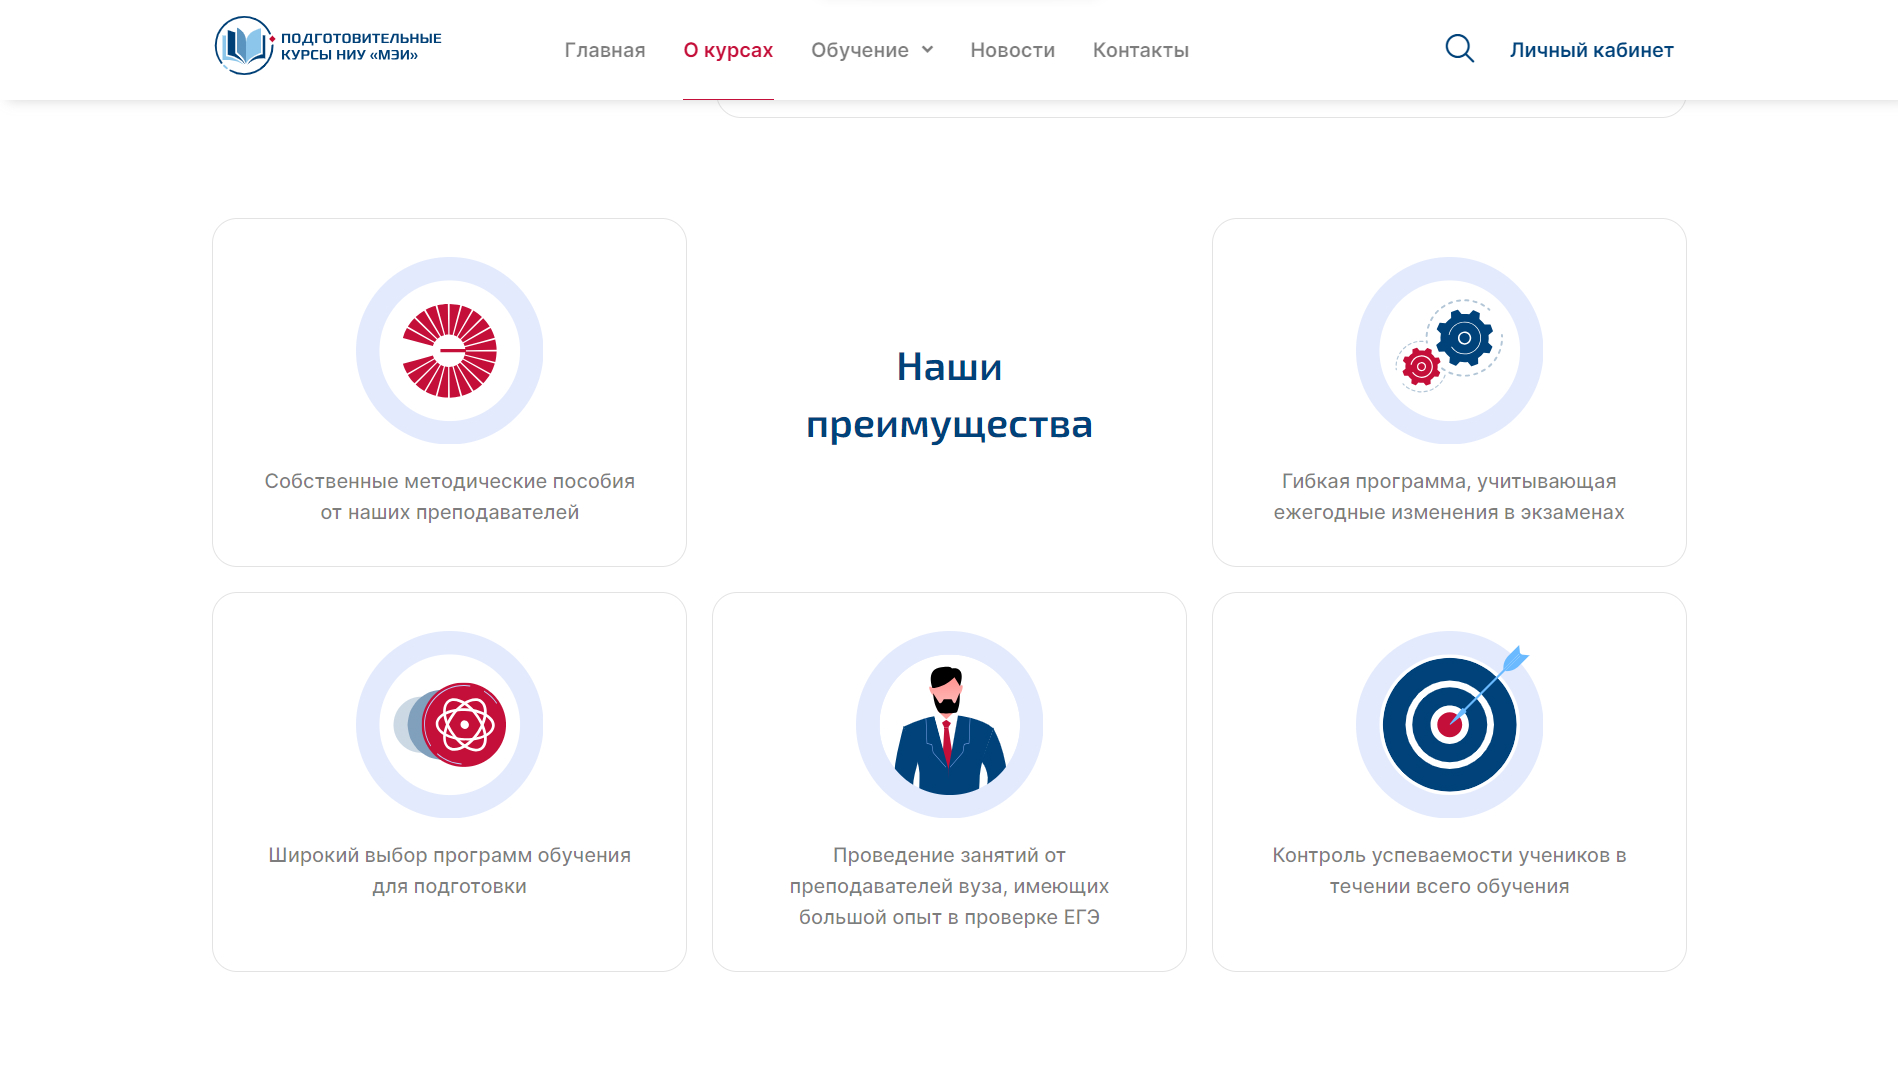1898x1079 pixels.
Task: Select the О курсах menu item
Action: pos(728,50)
